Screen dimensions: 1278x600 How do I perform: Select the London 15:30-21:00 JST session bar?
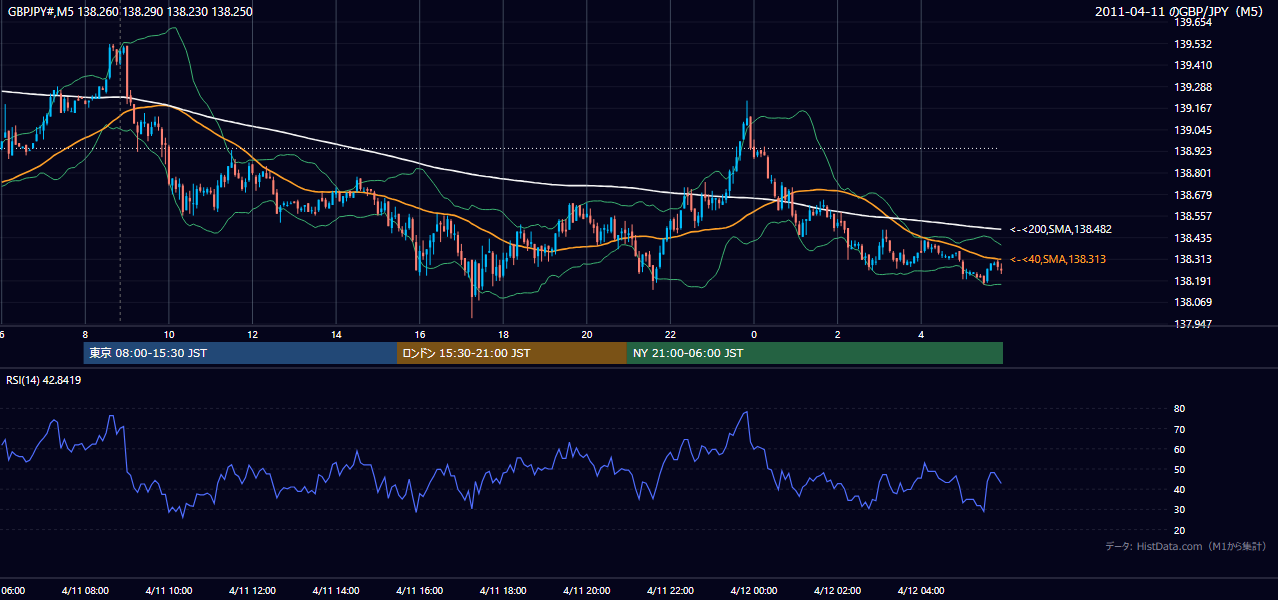512,353
